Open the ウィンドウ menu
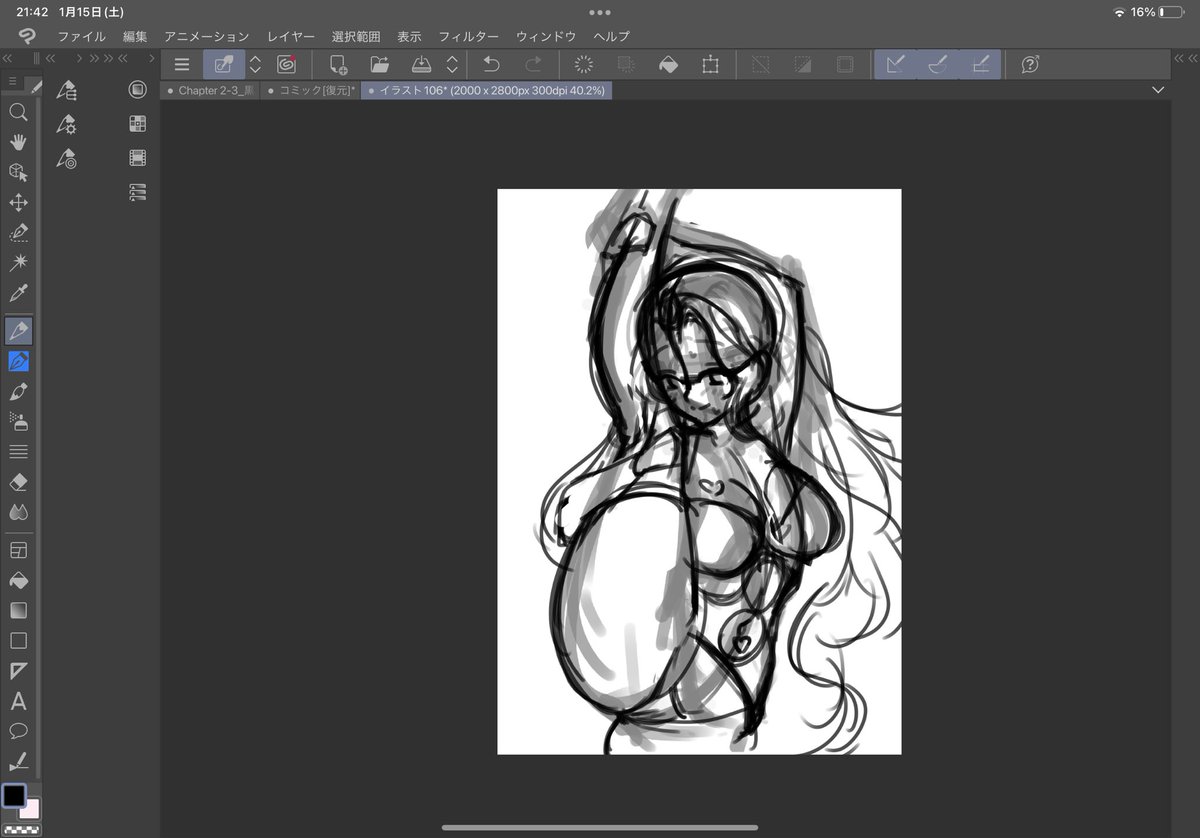 [546, 36]
